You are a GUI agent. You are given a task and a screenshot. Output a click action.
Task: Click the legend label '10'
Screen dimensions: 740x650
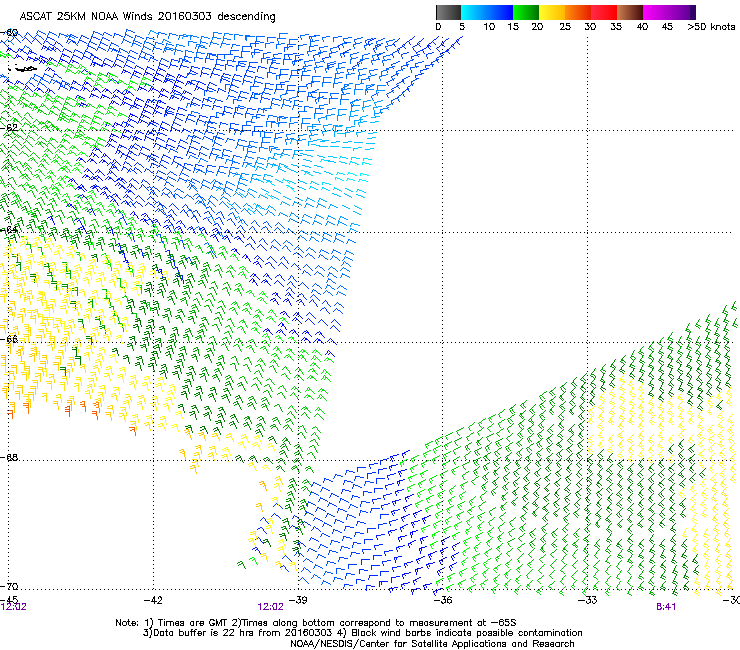point(489,27)
